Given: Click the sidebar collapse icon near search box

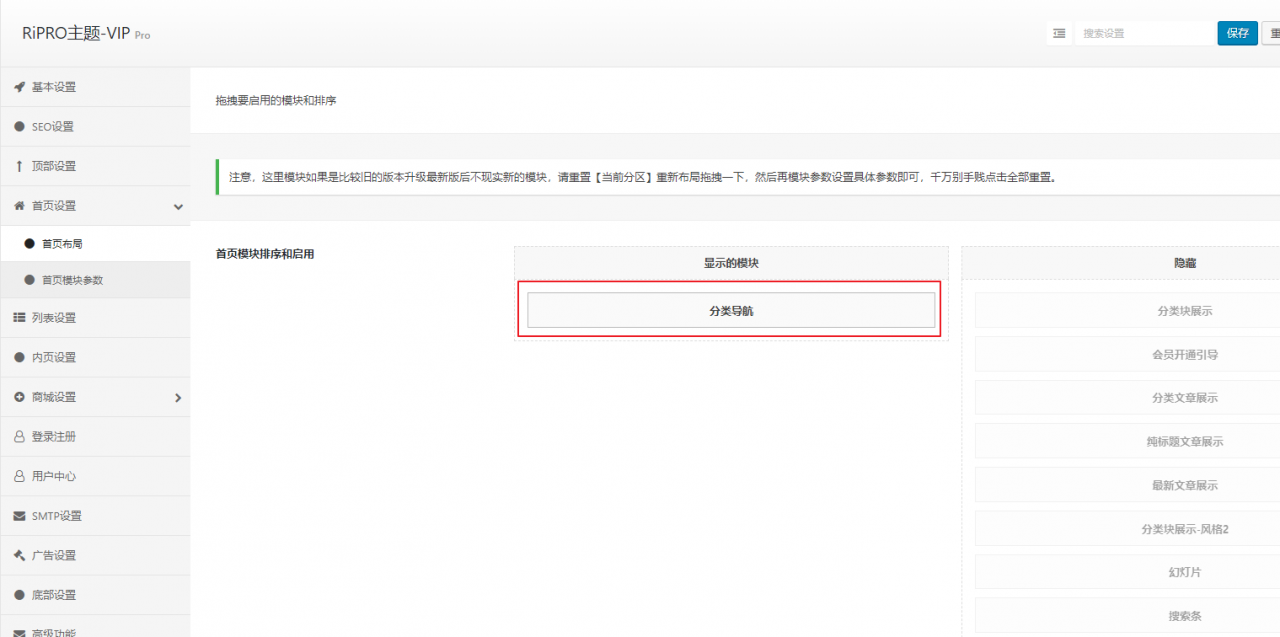Looking at the screenshot, I should click(x=1059, y=33).
